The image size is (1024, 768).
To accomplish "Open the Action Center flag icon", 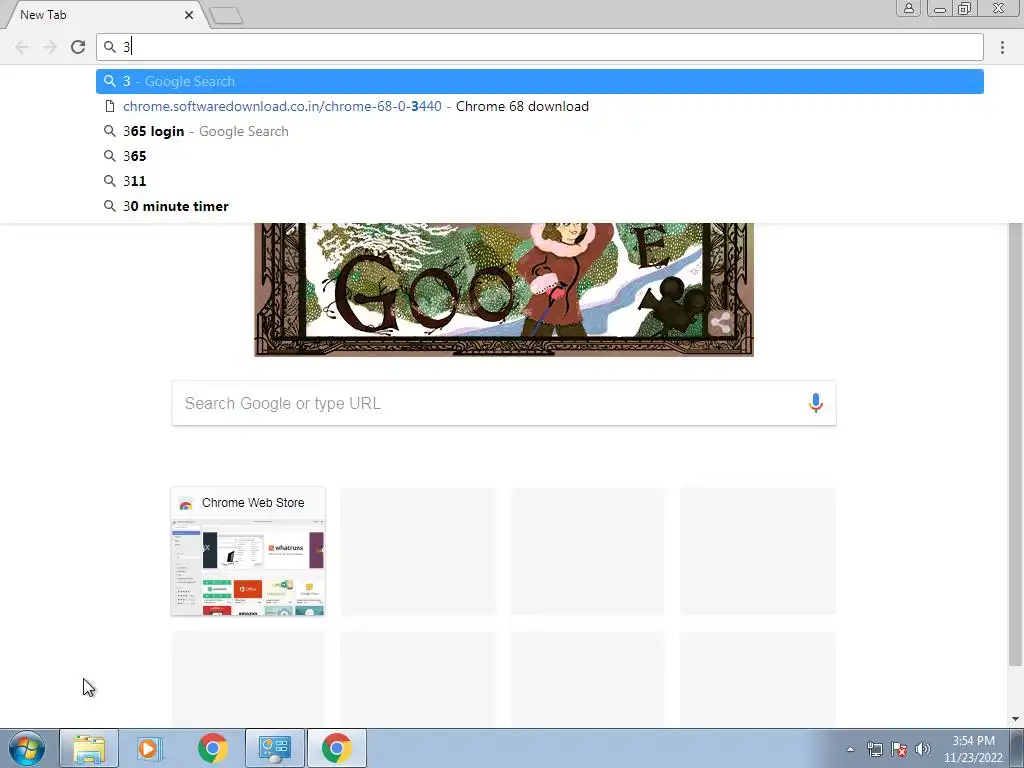I will (x=899, y=749).
